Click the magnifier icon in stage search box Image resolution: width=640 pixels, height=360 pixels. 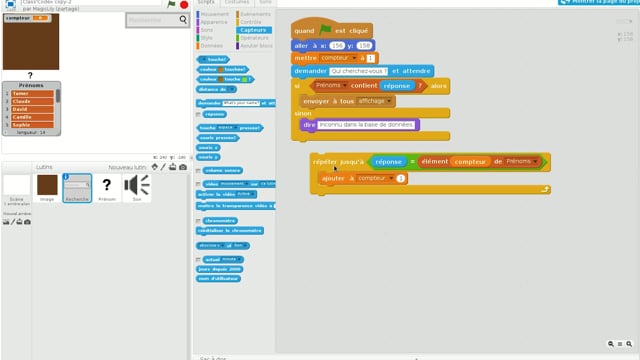click(183, 19)
